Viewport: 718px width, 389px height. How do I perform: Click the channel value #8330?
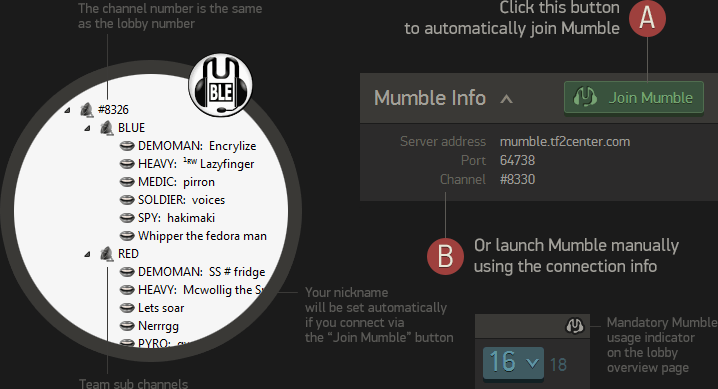point(517,179)
